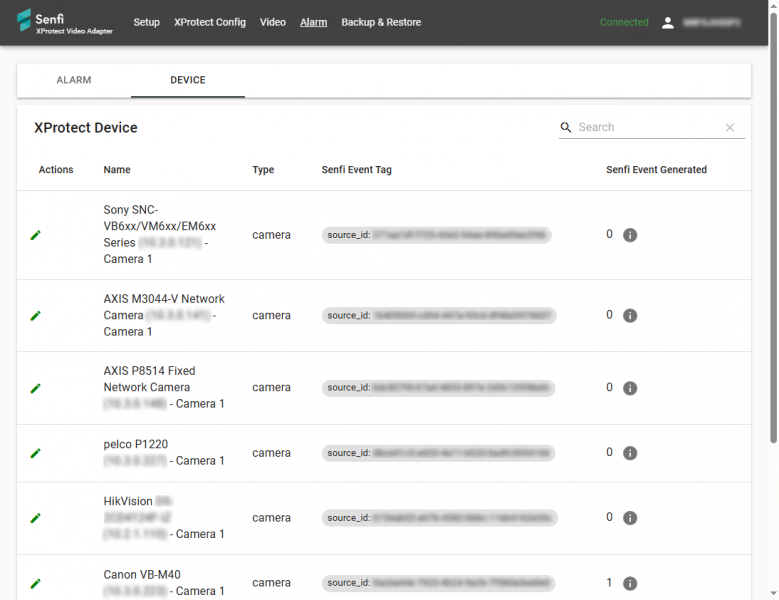The height and width of the screenshot is (600, 779).
Task: Click edit pencil for AXIS M3044-V camera
Action: pyautogui.click(x=36, y=315)
